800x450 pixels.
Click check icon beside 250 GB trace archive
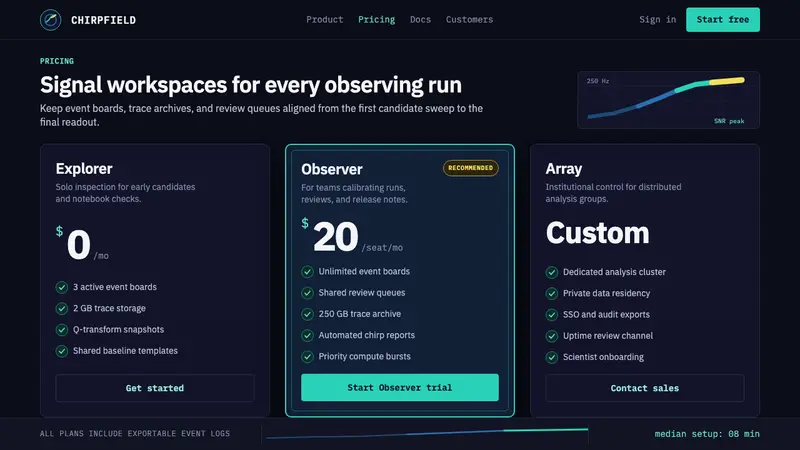(x=307, y=314)
